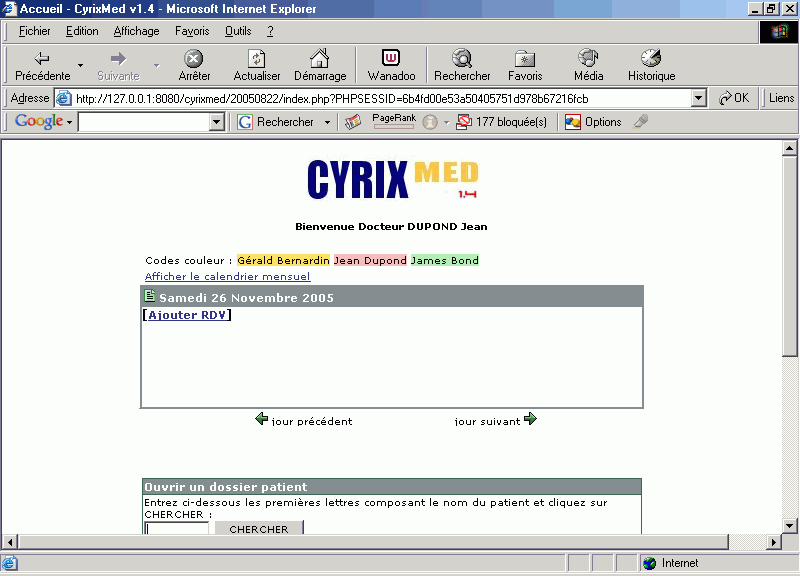Click the Windows flag logo in menu bar

click(779, 32)
